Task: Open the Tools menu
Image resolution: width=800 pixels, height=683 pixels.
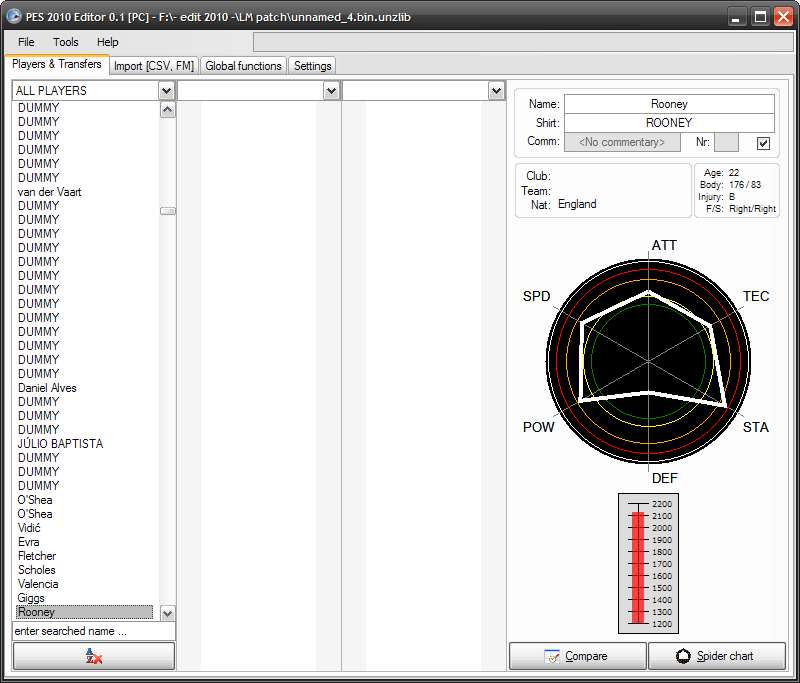Action: tap(66, 42)
